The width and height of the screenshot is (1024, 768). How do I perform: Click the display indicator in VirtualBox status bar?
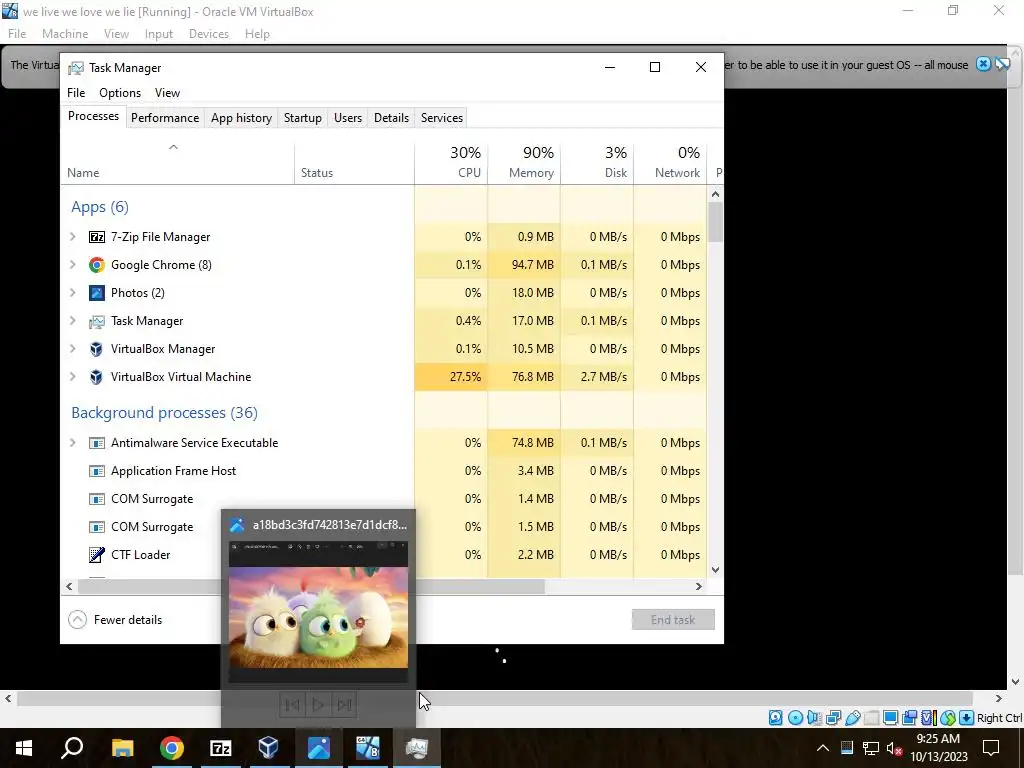(x=890, y=718)
